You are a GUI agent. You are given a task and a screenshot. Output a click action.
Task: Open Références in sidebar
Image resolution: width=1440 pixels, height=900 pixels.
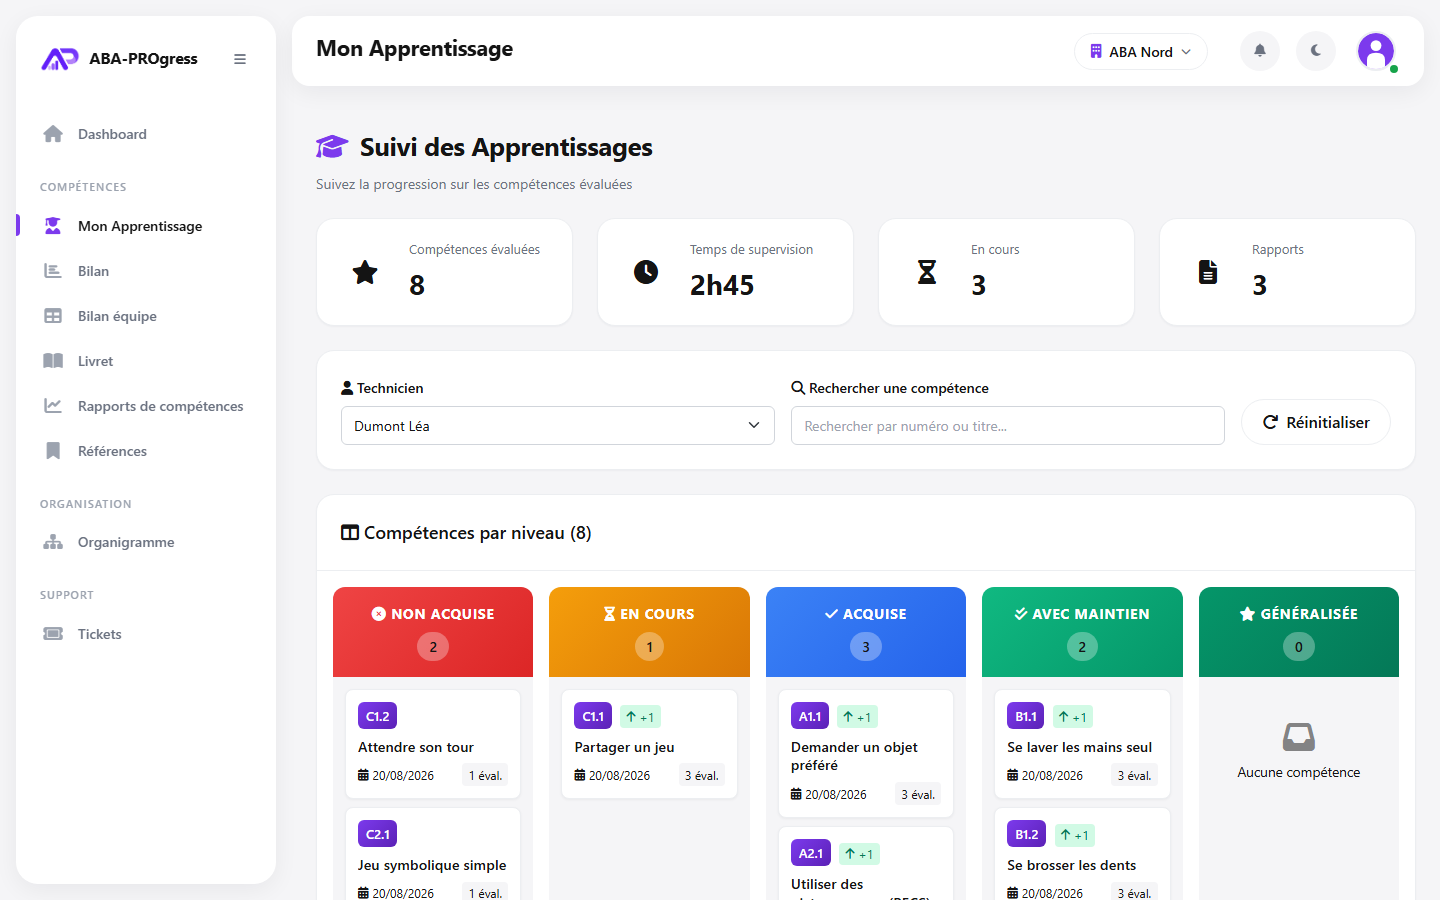(146, 451)
